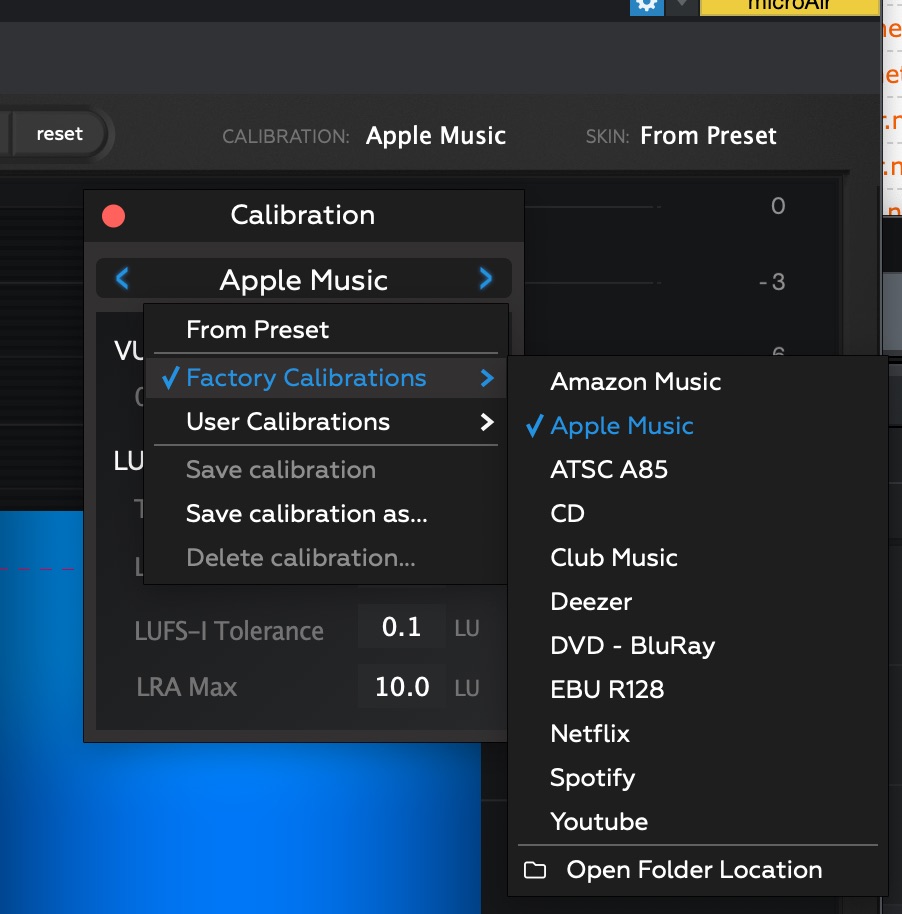Click the blue gear settings icon
Viewport: 902px width, 914px height.
point(647,5)
